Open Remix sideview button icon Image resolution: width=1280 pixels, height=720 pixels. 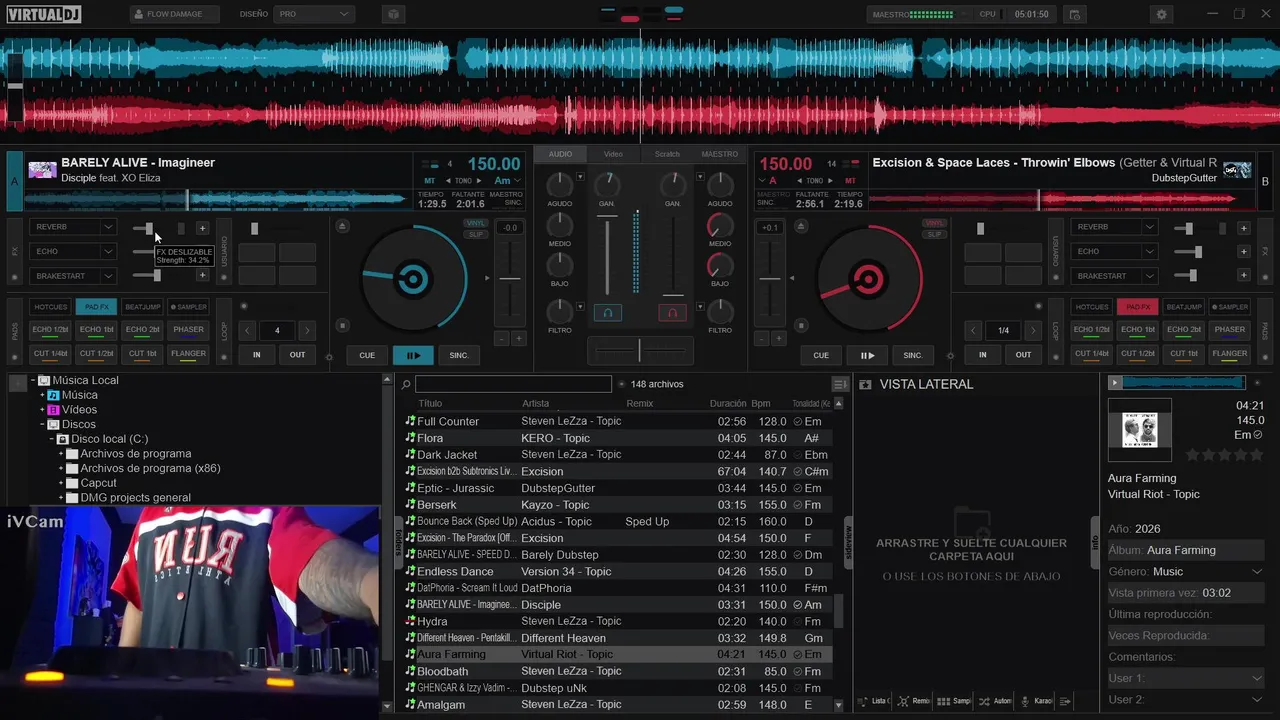point(904,701)
